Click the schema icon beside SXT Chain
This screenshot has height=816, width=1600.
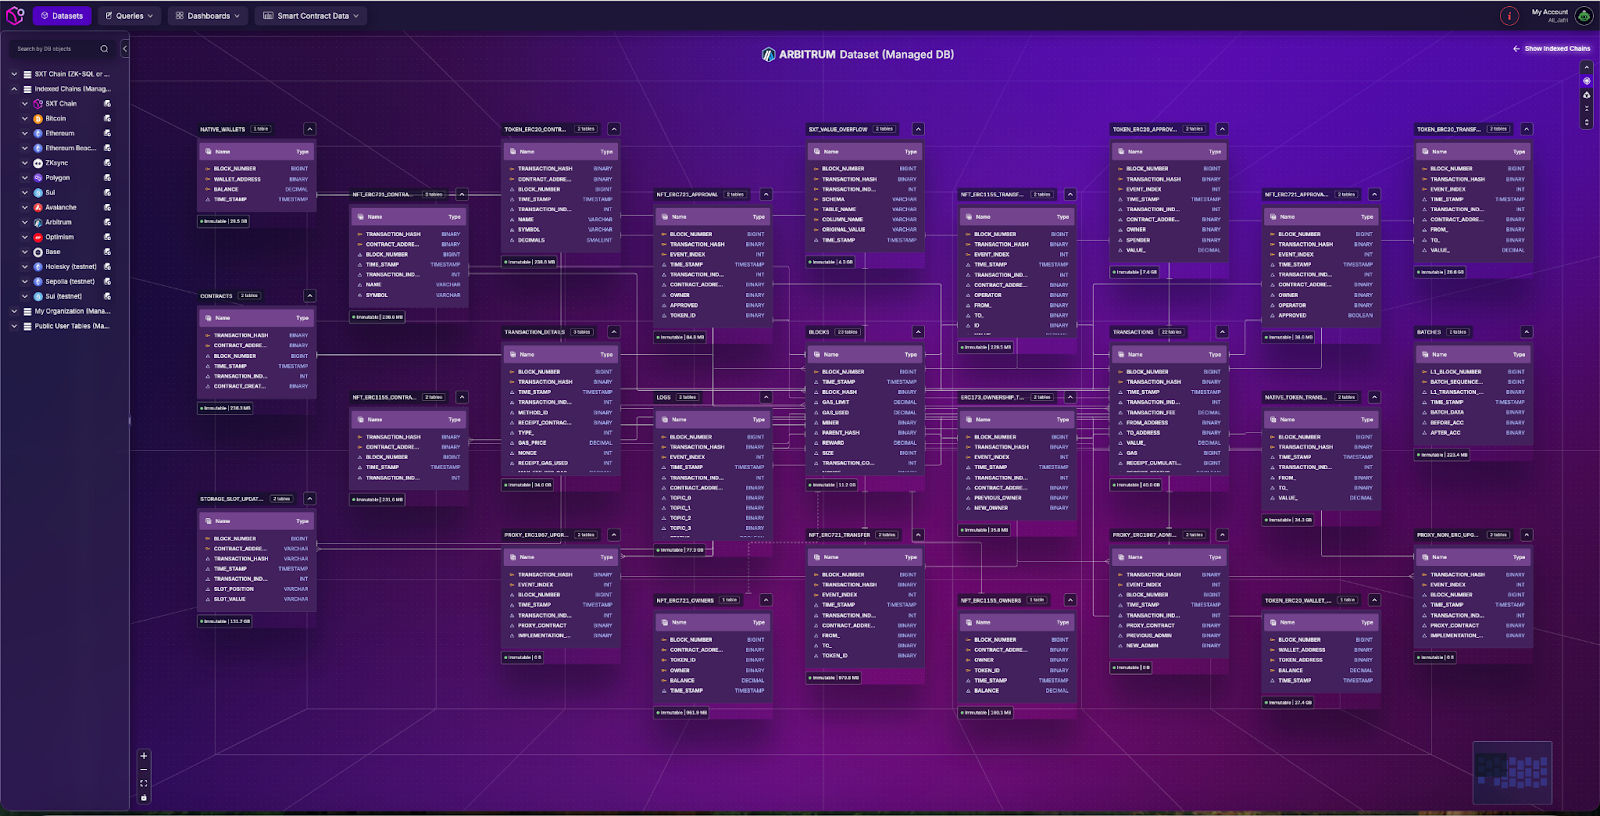click(107, 104)
